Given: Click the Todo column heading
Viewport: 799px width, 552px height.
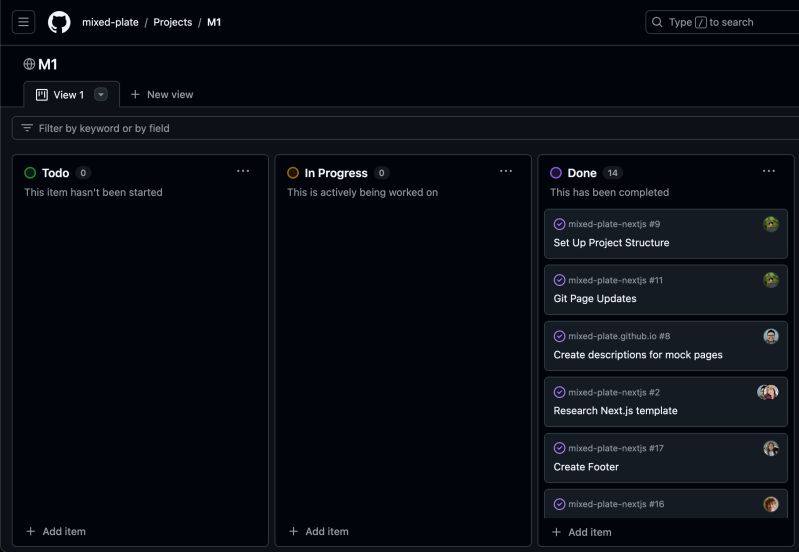Looking at the screenshot, I should click(56, 173).
